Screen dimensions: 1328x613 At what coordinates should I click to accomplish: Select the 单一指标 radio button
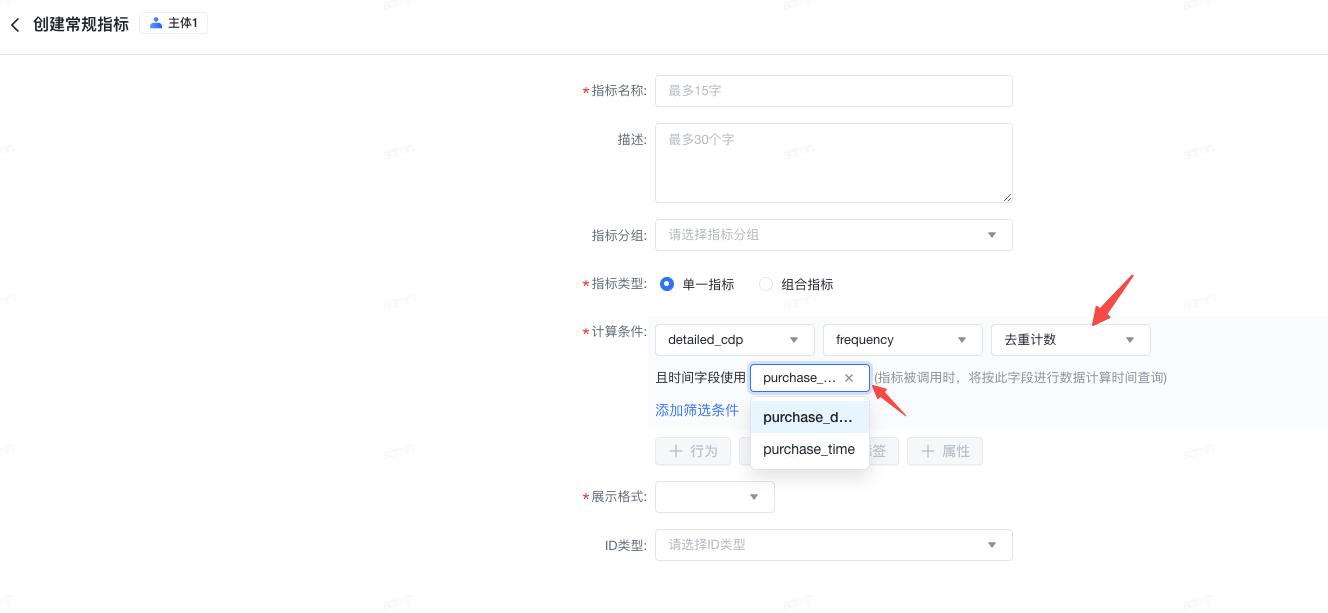click(x=667, y=284)
